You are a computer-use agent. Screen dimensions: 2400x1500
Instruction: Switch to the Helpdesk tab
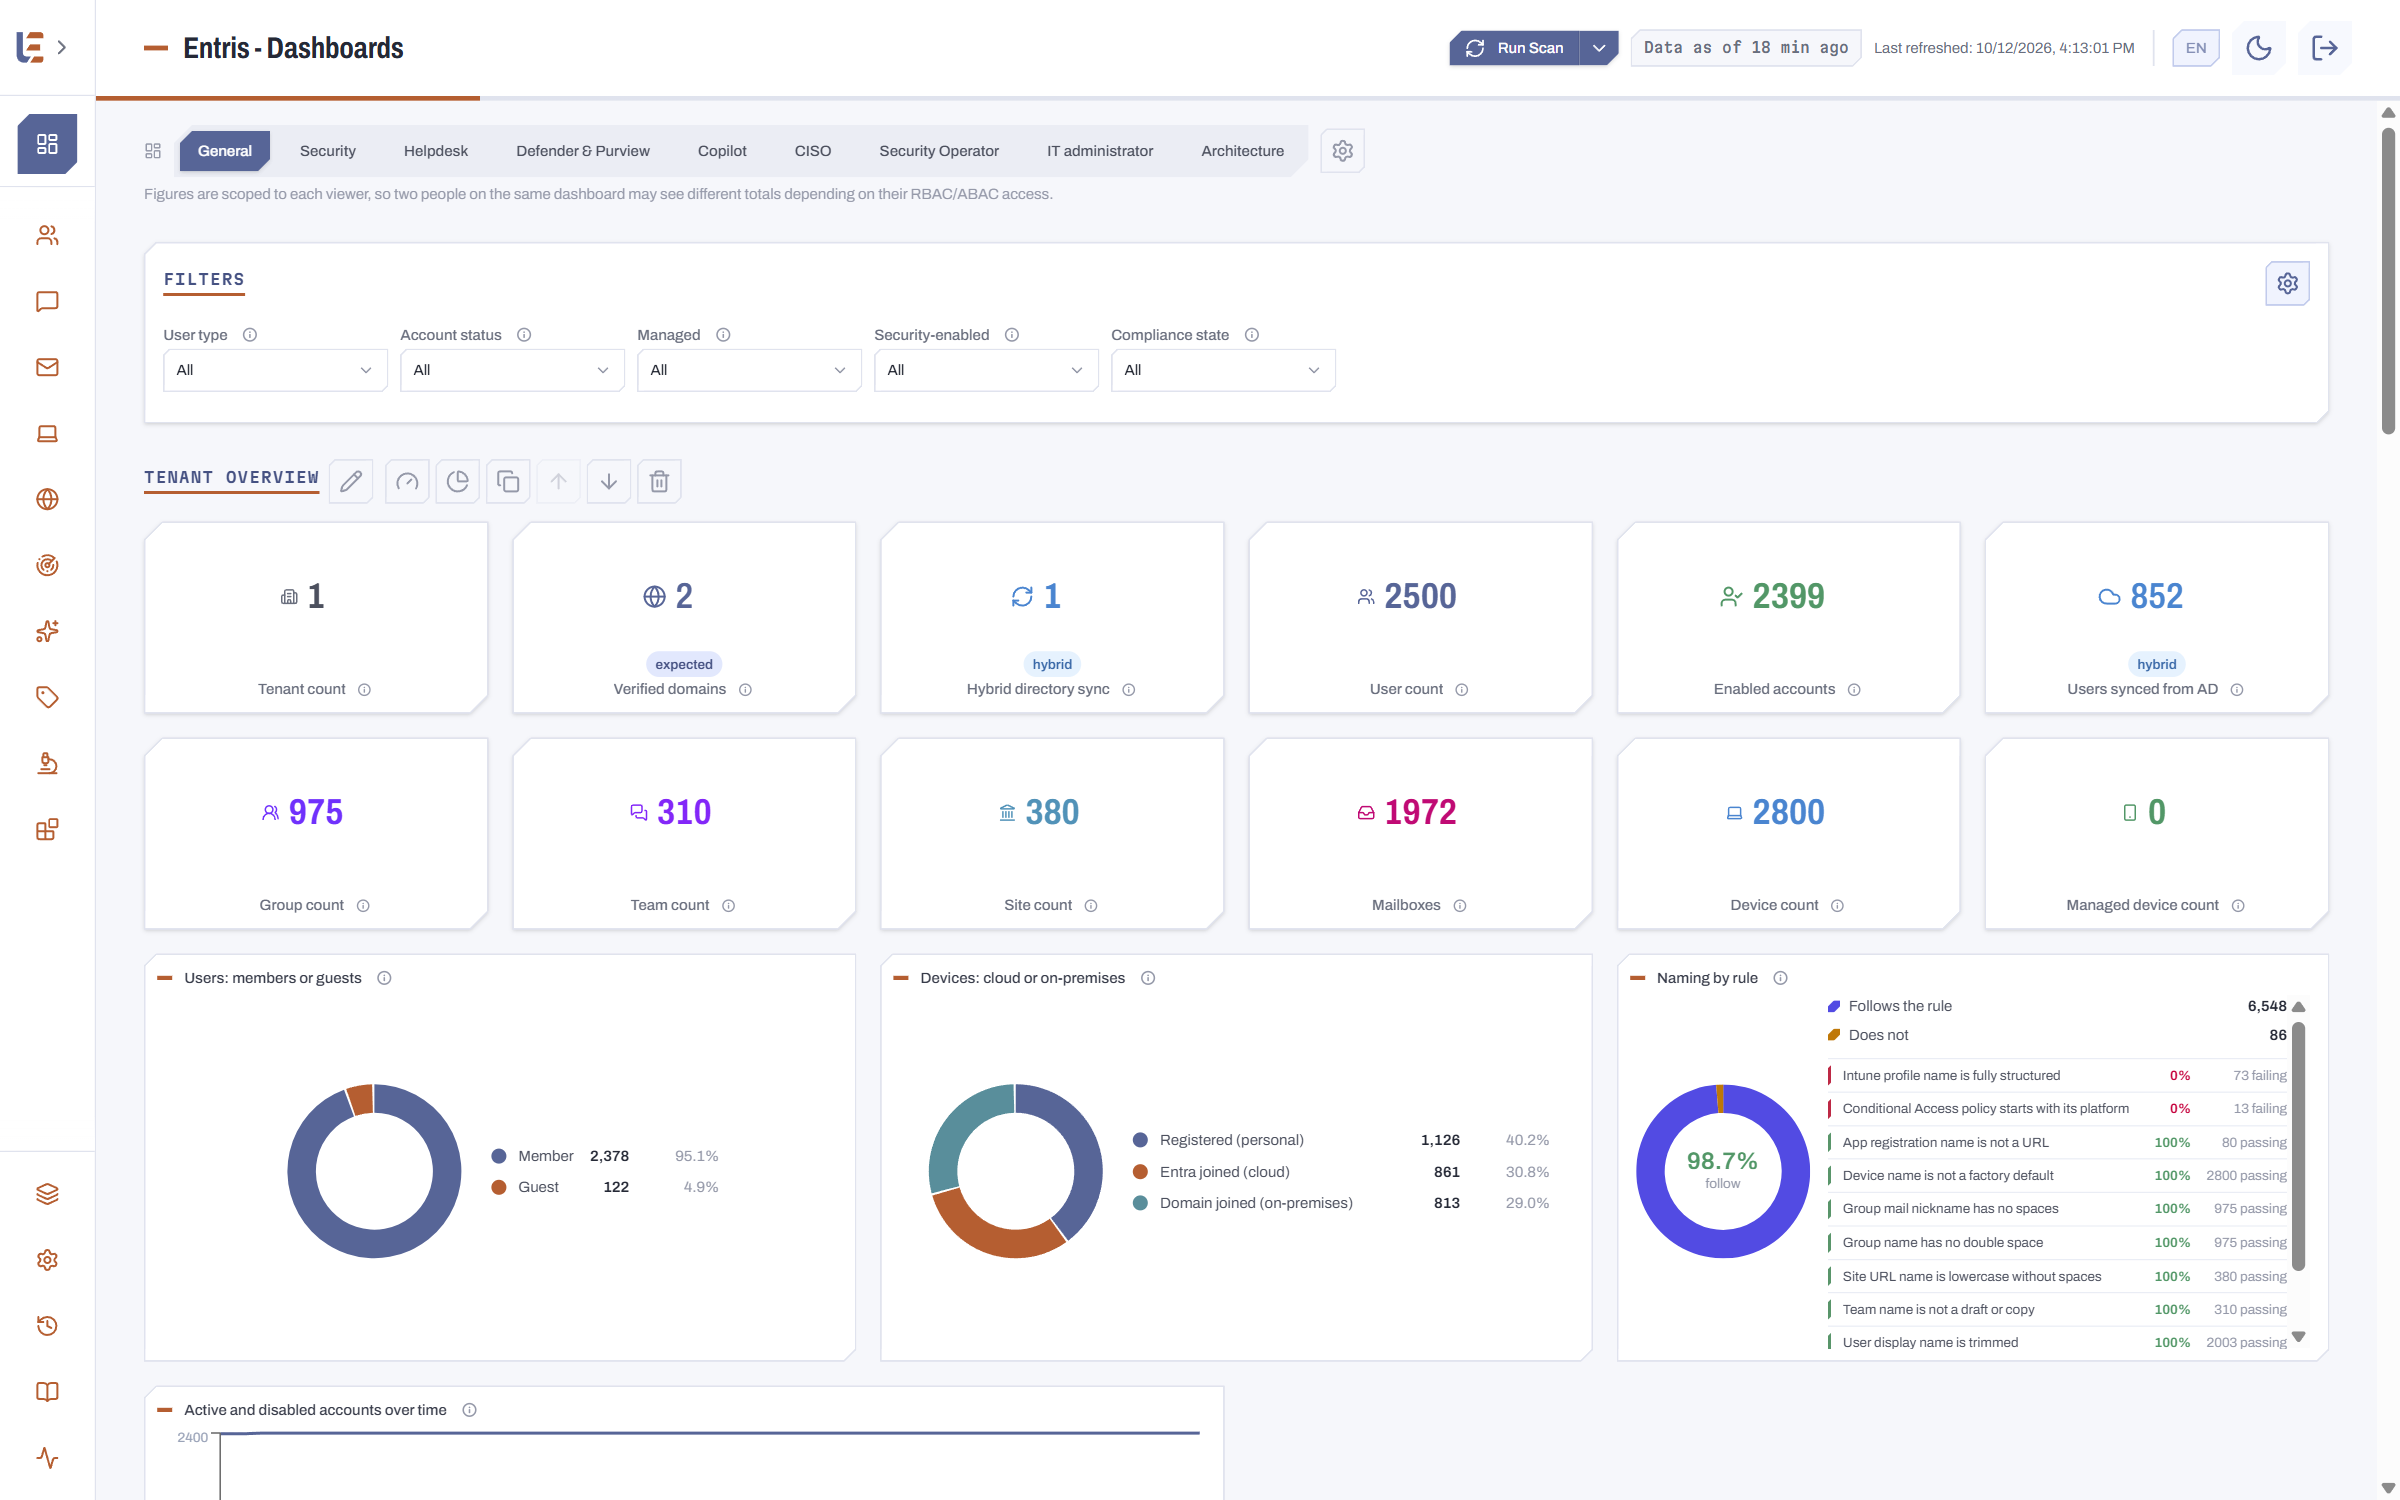tap(436, 151)
